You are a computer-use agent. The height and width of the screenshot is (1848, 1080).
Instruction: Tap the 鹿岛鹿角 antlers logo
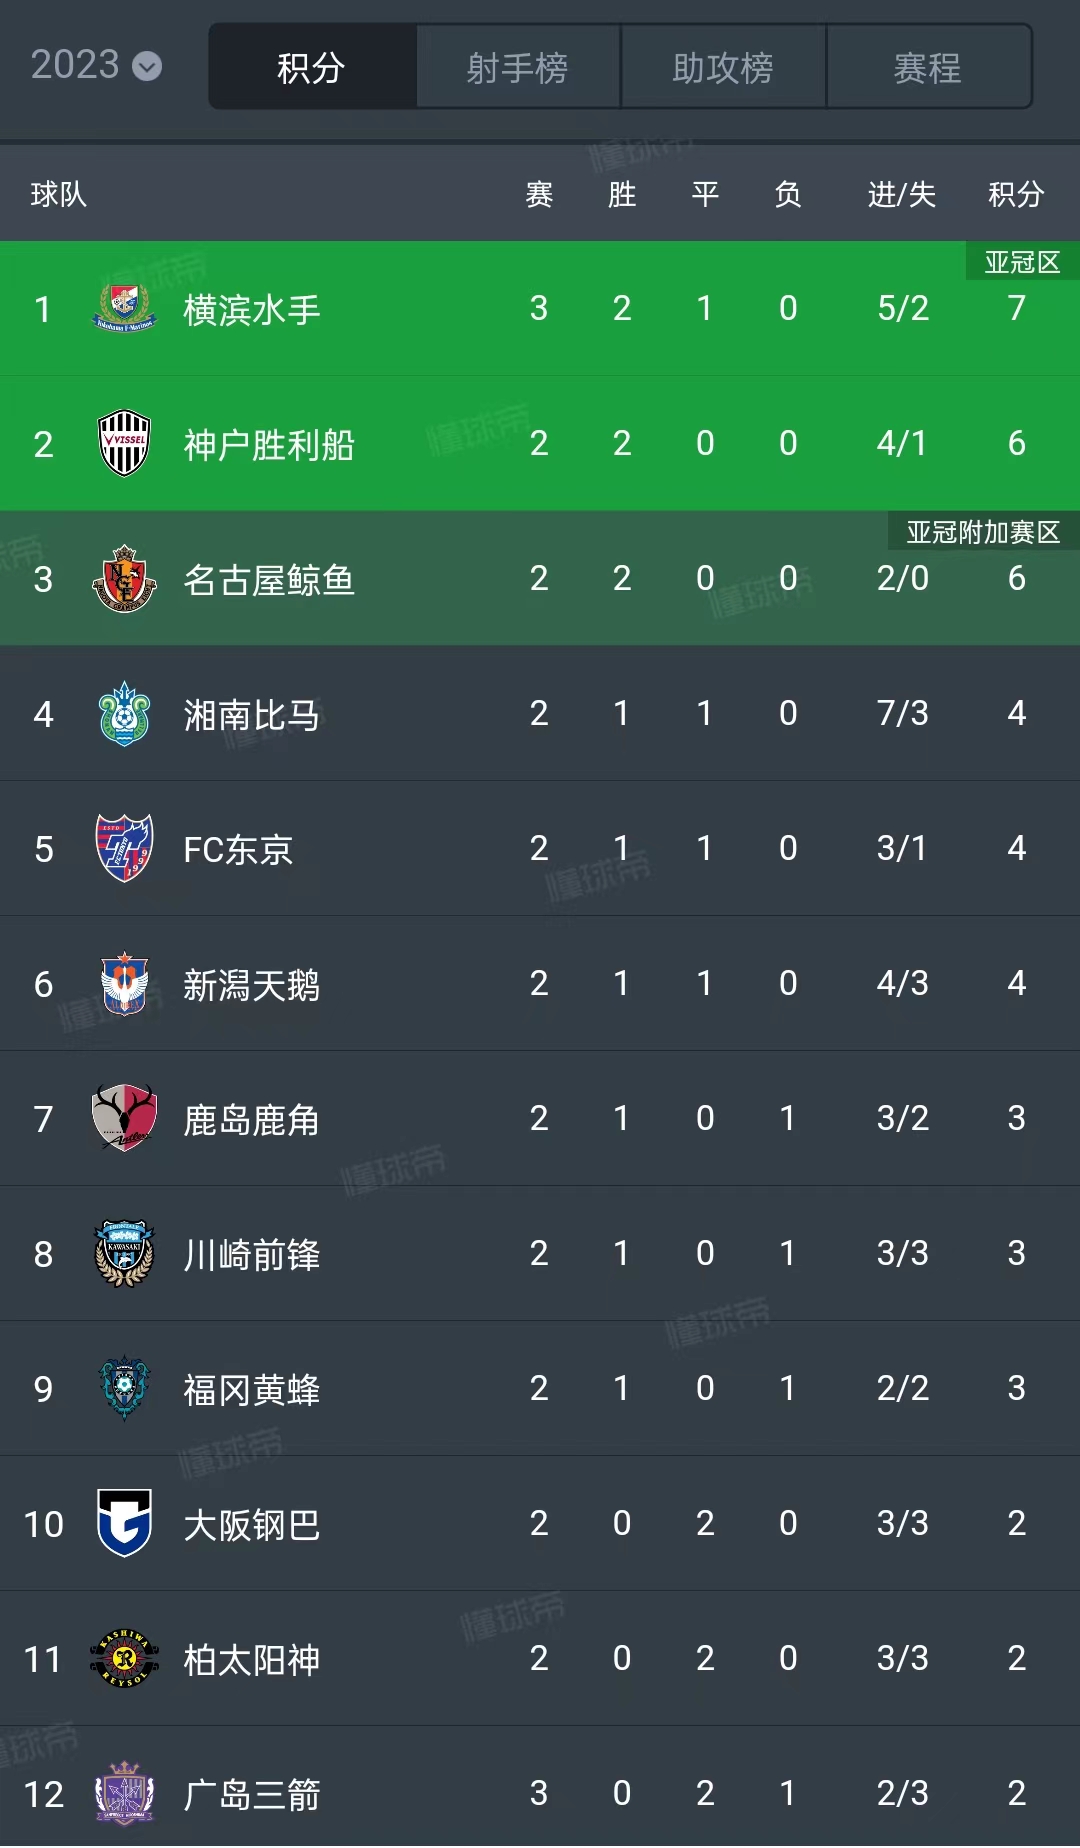tap(124, 1118)
